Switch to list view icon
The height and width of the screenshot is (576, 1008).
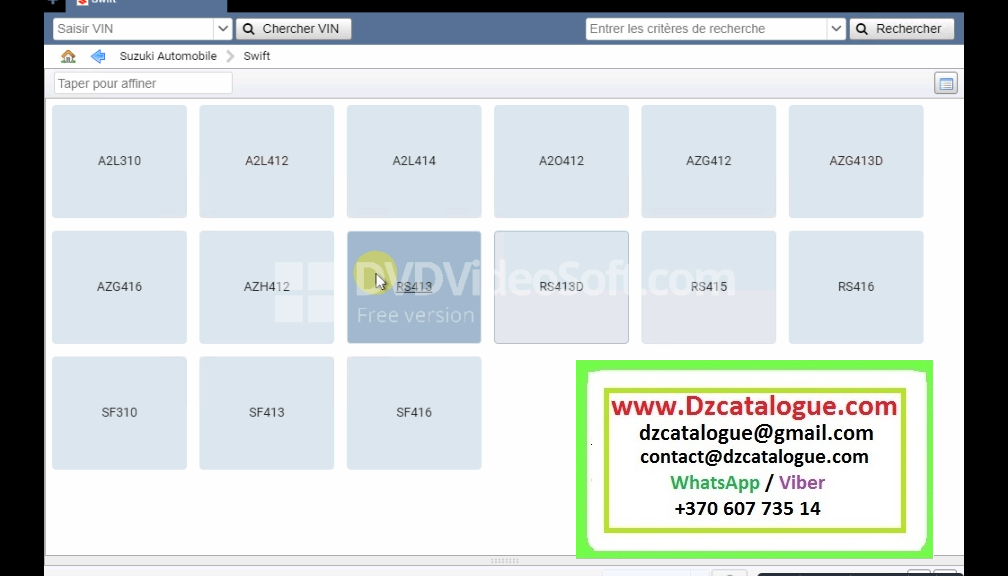coord(946,84)
